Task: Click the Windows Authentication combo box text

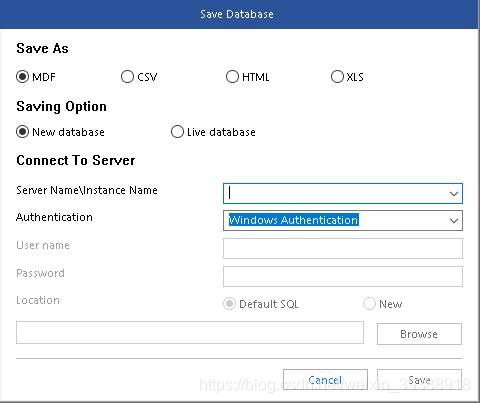Action: 294,220
